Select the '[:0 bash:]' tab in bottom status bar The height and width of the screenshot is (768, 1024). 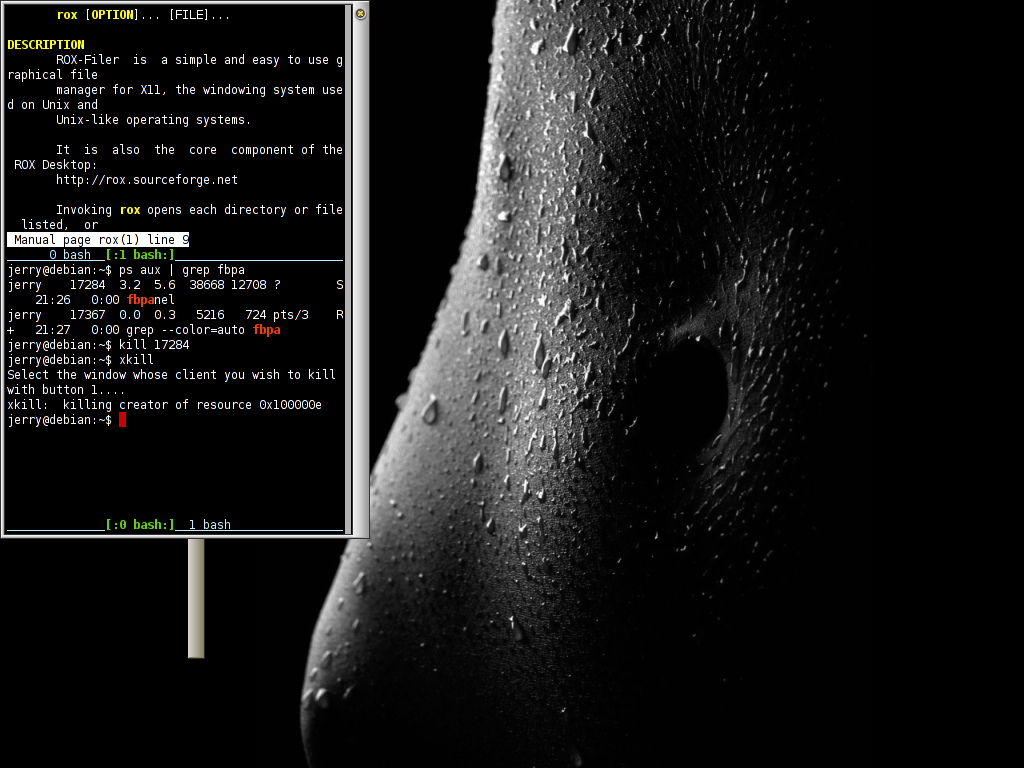pos(140,524)
